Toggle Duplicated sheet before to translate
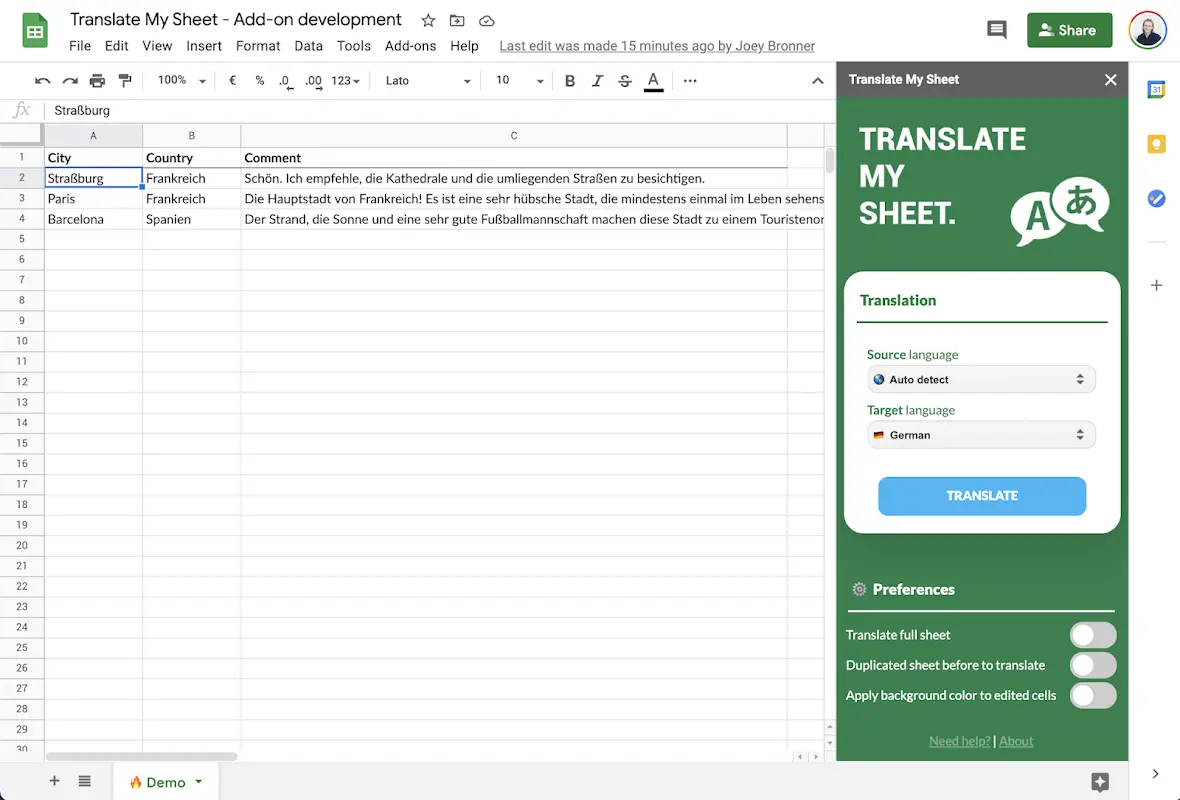Viewport: 1180px width, 800px height. (1093, 665)
